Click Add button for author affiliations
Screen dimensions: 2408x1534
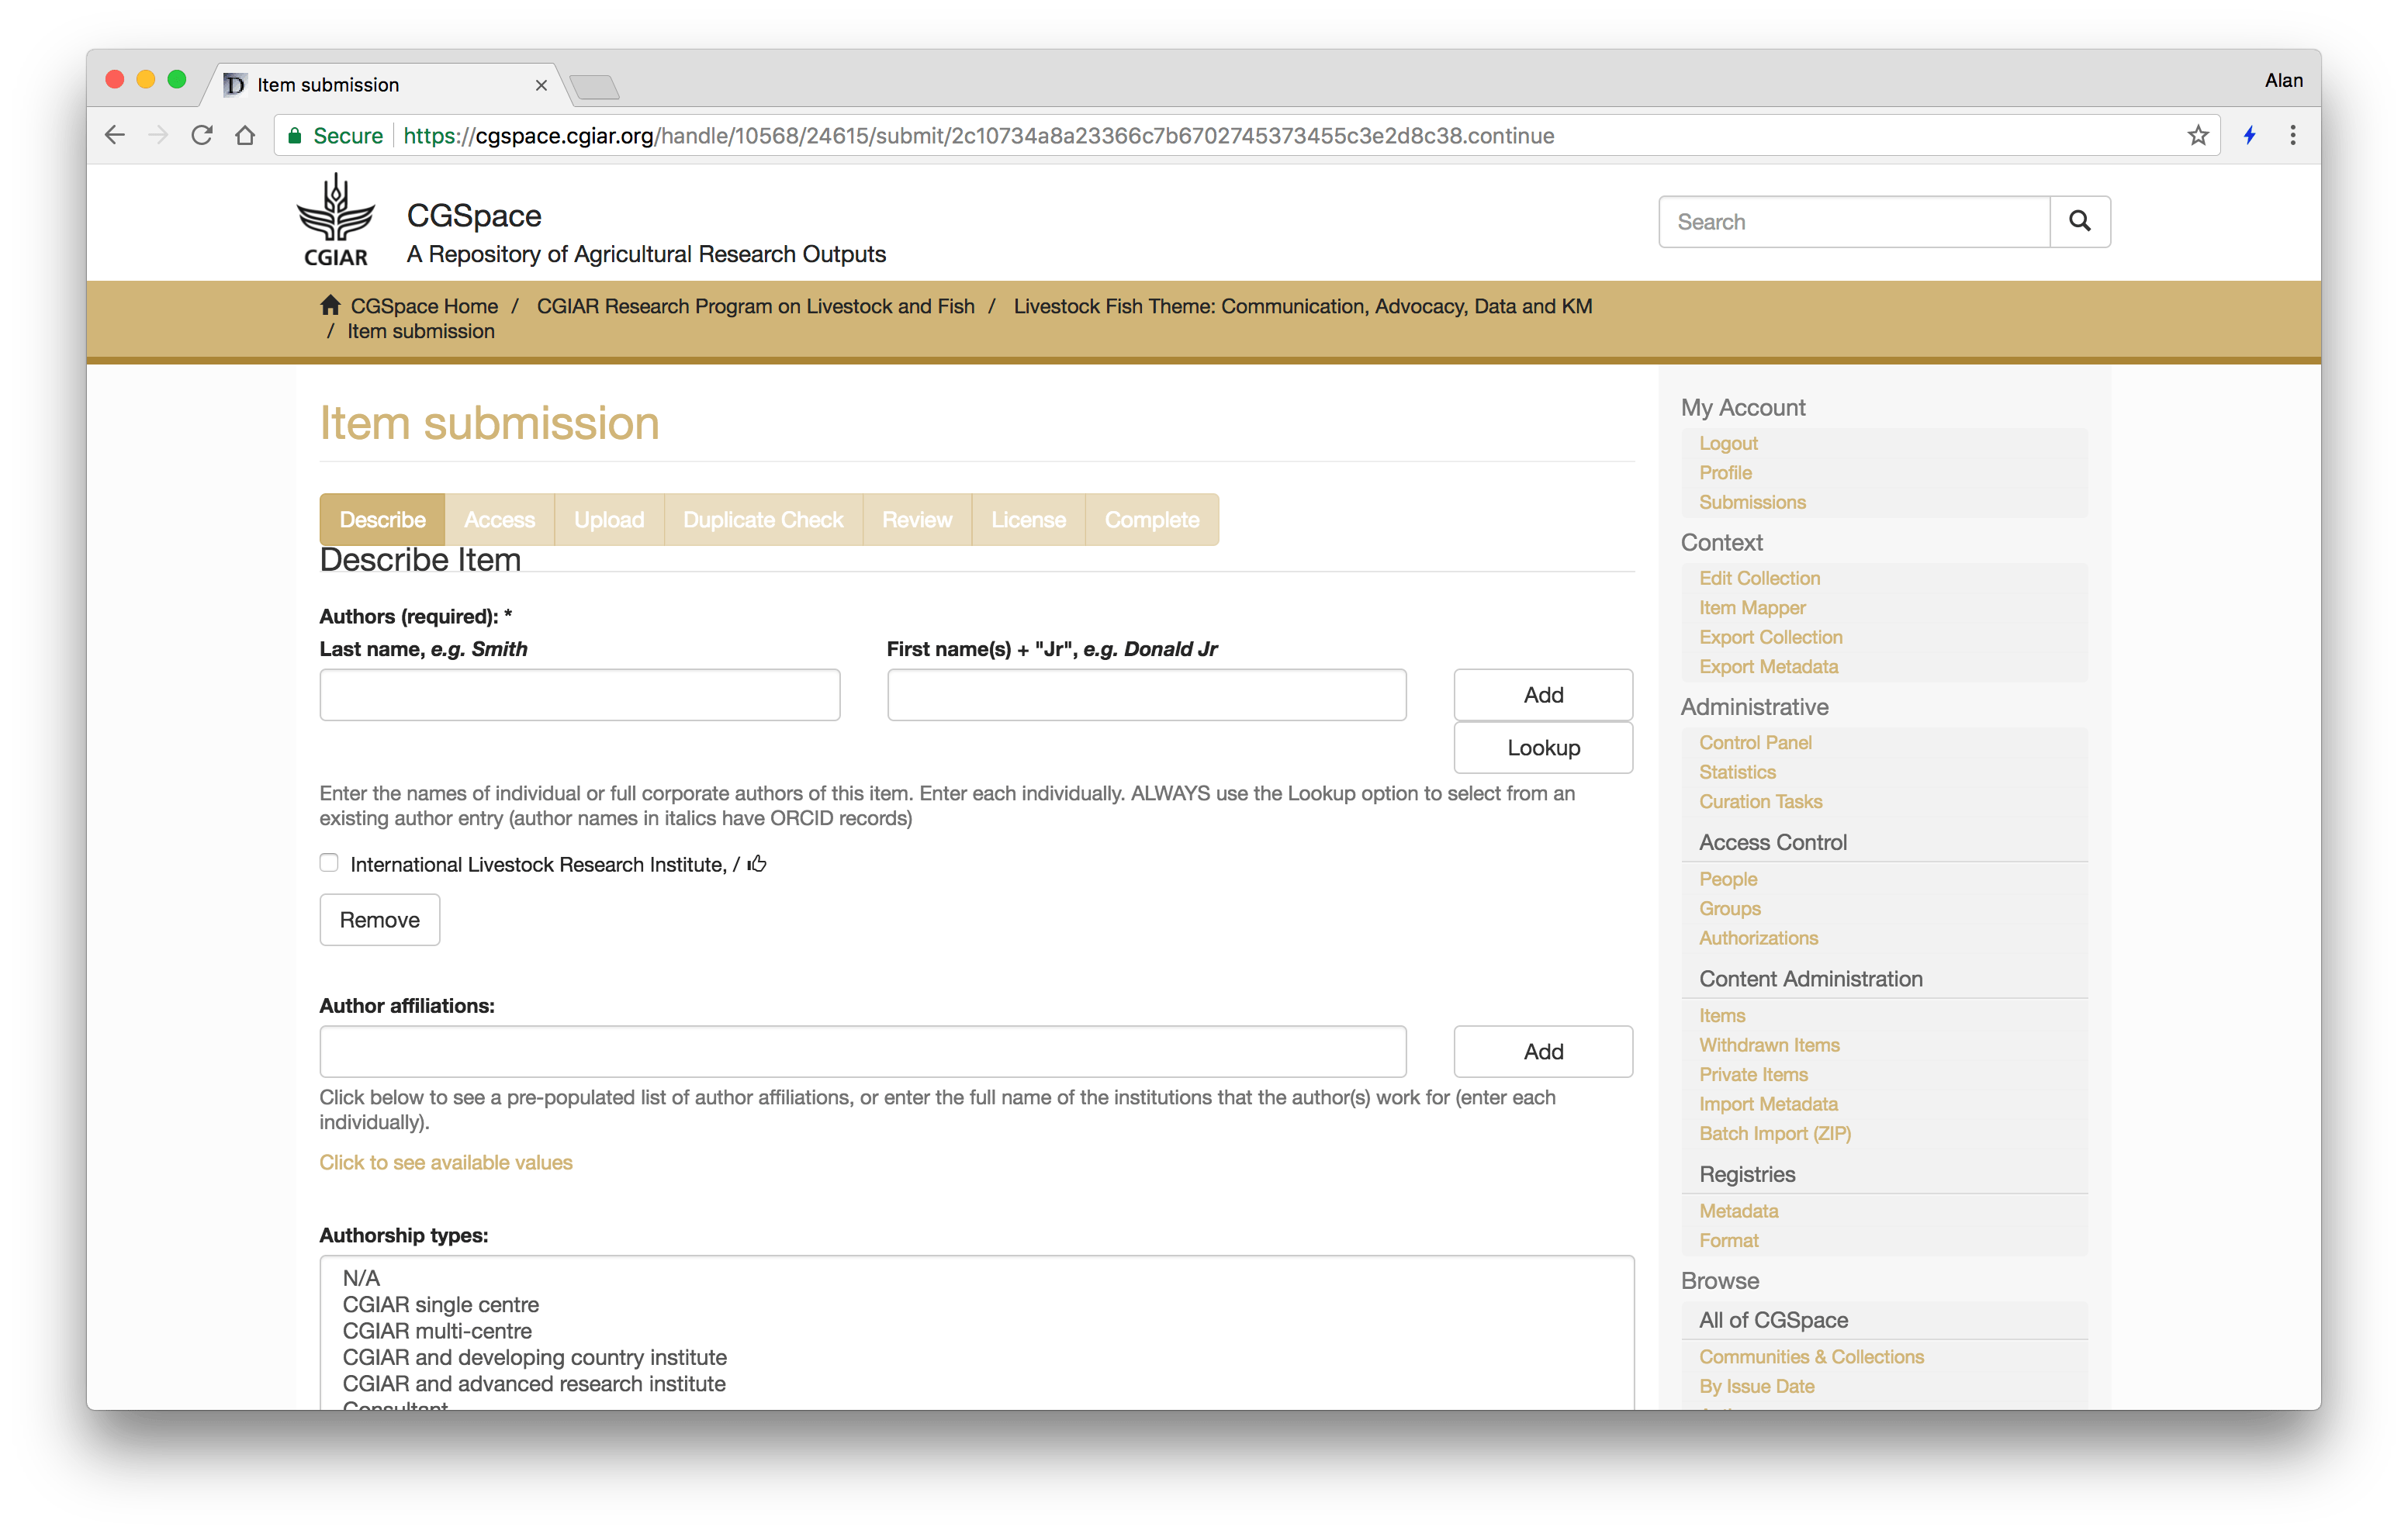coord(1543,1051)
